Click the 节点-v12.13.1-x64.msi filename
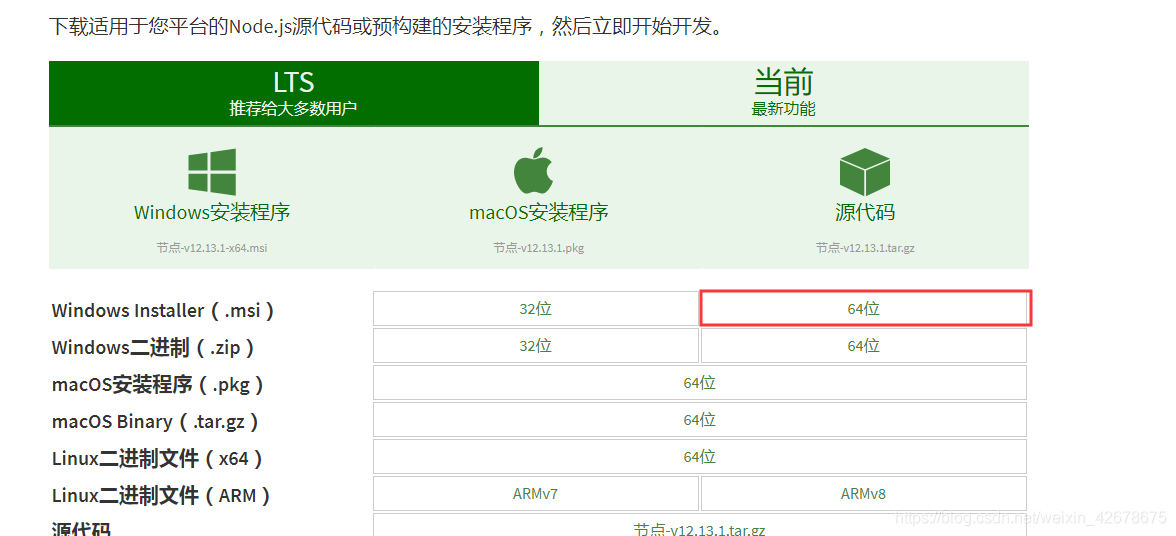The image size is (1176, 536). [x=212, y=247]
